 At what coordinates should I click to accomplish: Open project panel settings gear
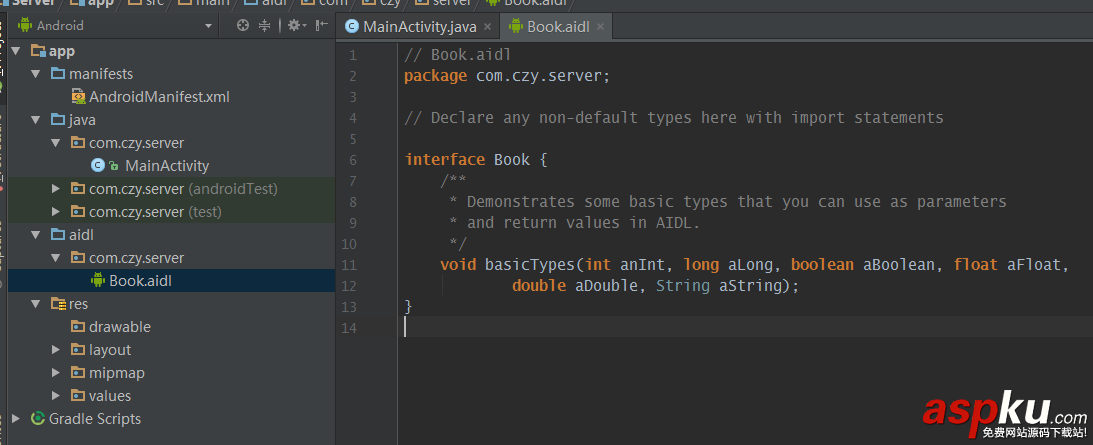coord(296,26)
